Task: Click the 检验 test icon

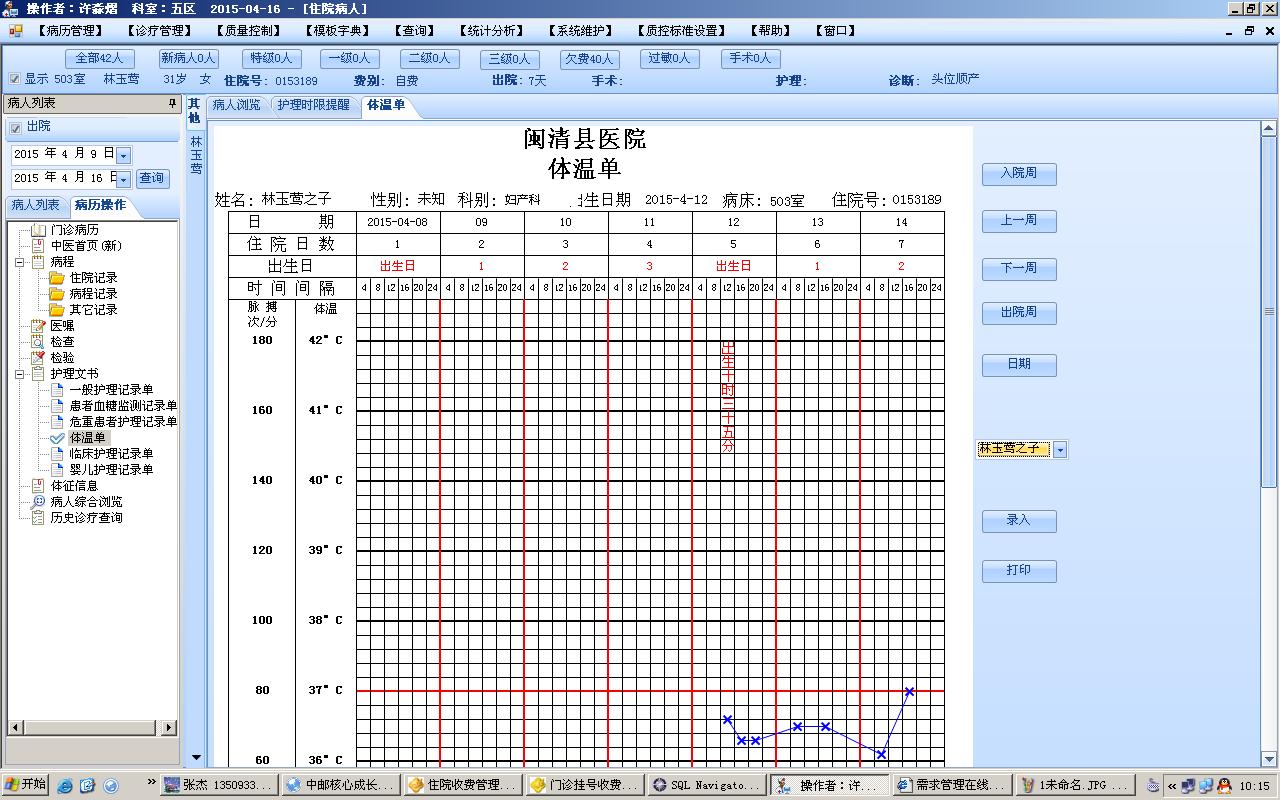Action: 39,358
